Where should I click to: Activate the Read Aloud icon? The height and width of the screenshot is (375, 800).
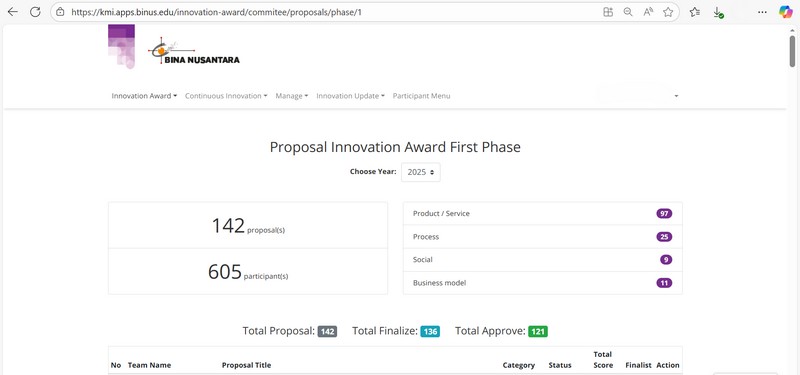click(x=648, y=12)
